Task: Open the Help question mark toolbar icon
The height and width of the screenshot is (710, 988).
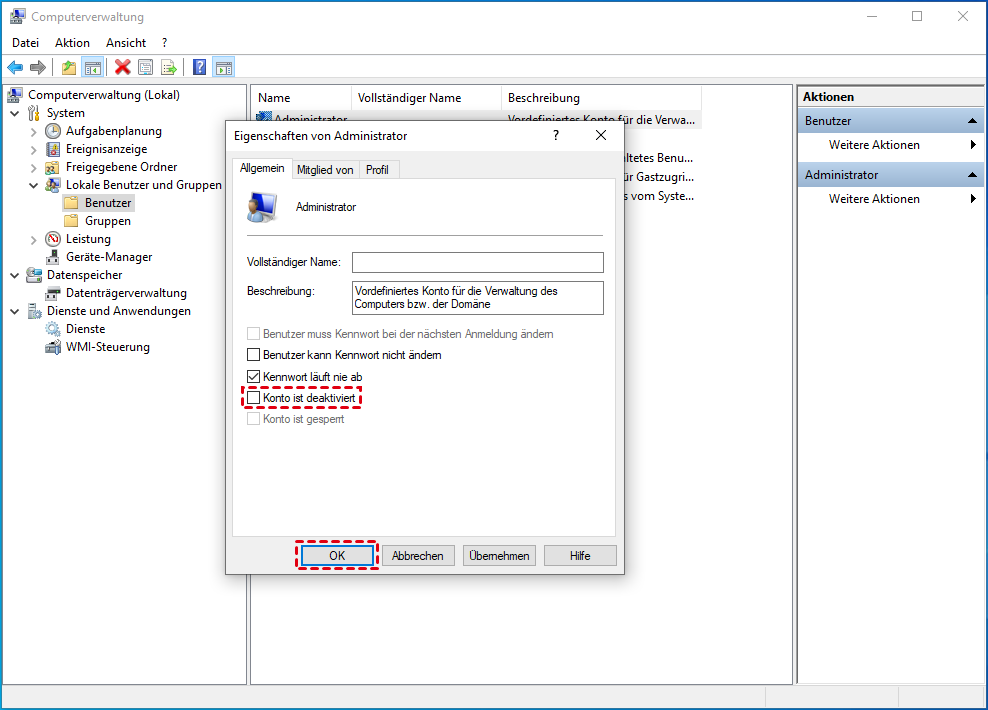Action: click(200, 67)
